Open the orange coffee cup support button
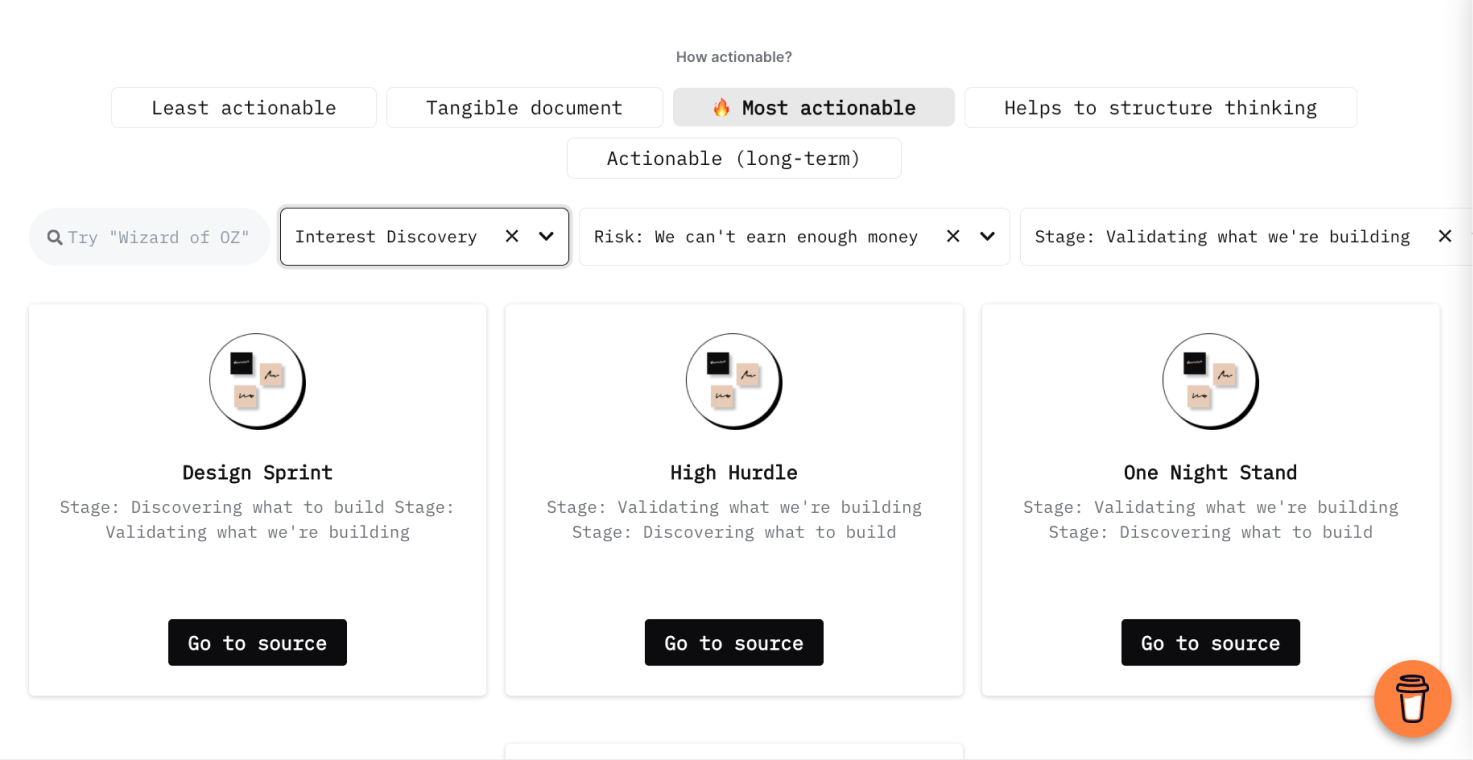Image resolution: width=1473 pixels, height=760 pixels. 1412,699
